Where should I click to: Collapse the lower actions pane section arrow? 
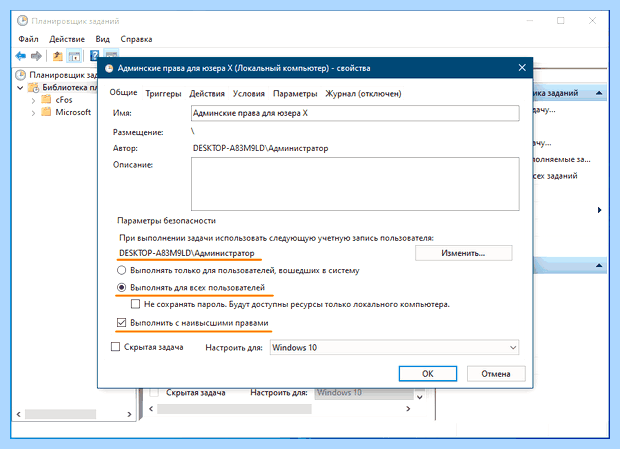(x=599, y=265)
